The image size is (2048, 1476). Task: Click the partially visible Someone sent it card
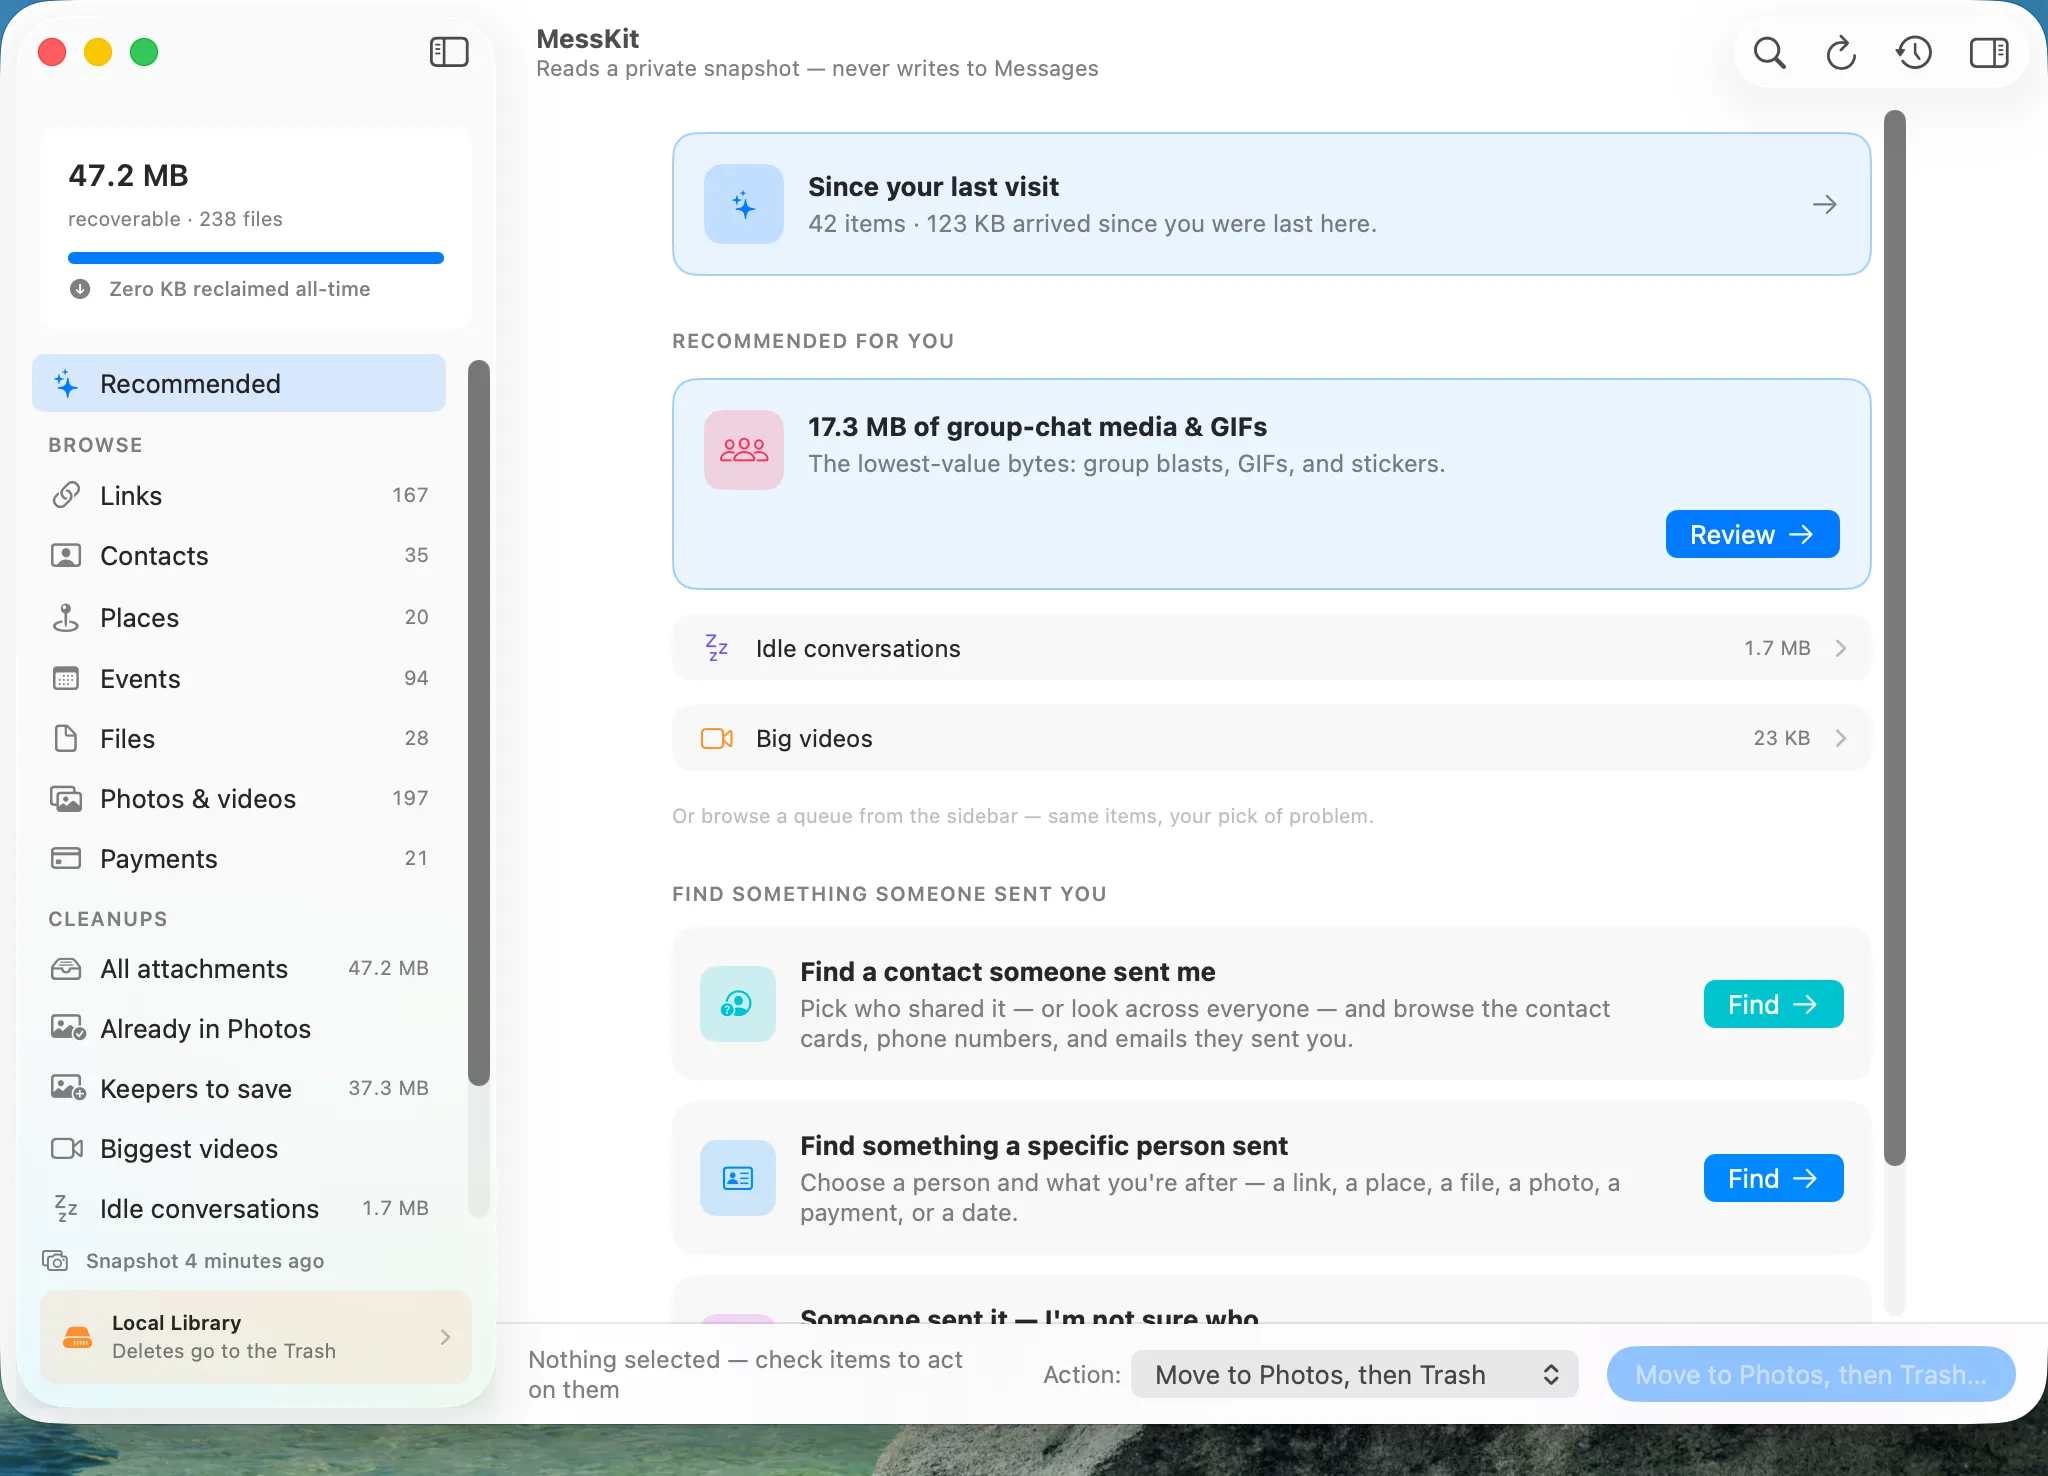[x=1271, y=1300]
